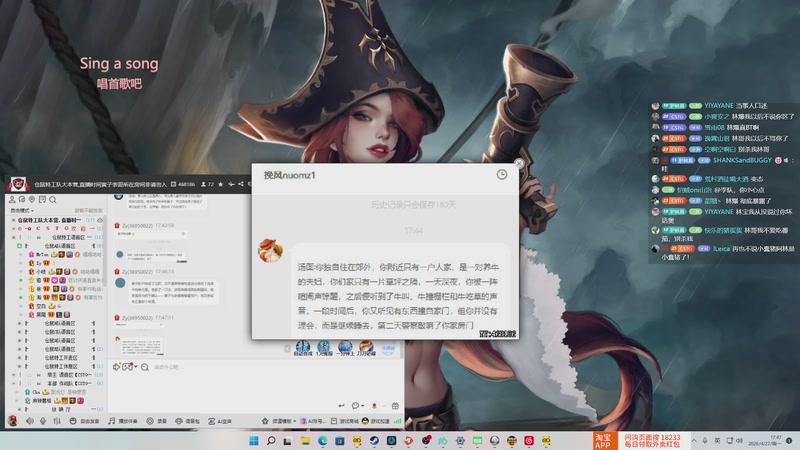Toggle speaker mute in YY bottom bar
The image size is (800, 450).
[30, 421]
